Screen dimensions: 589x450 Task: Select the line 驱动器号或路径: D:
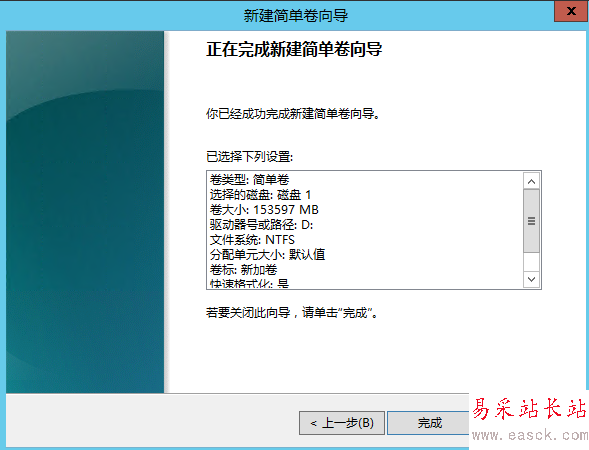[261, 225]
